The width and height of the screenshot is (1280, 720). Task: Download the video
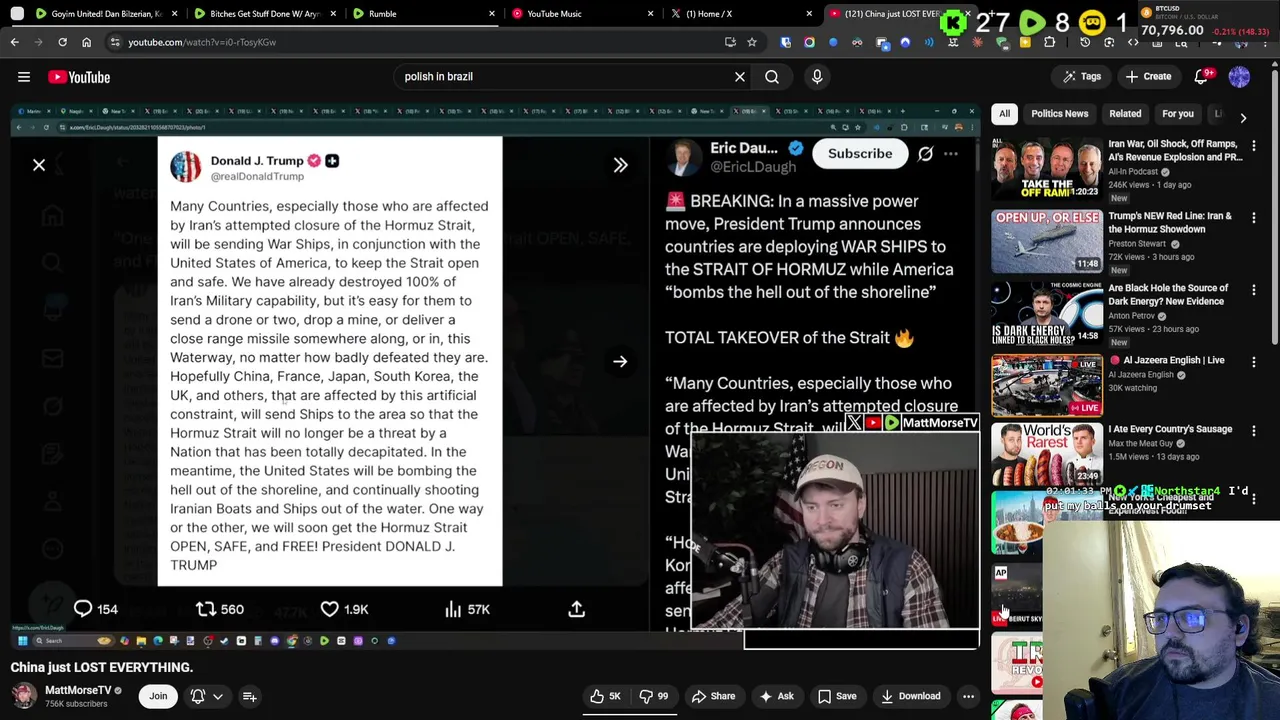point(910,696)
